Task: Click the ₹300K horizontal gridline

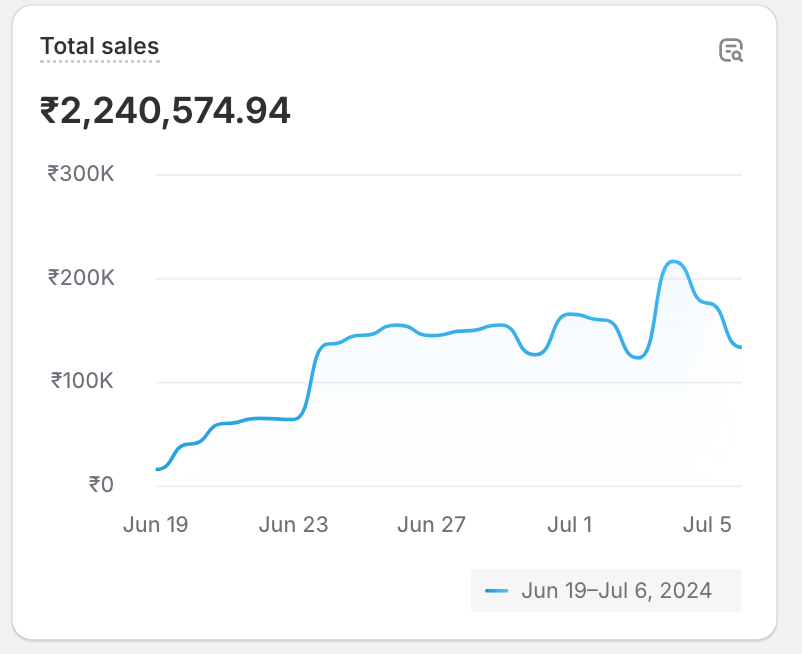Action: click(450, 175)
